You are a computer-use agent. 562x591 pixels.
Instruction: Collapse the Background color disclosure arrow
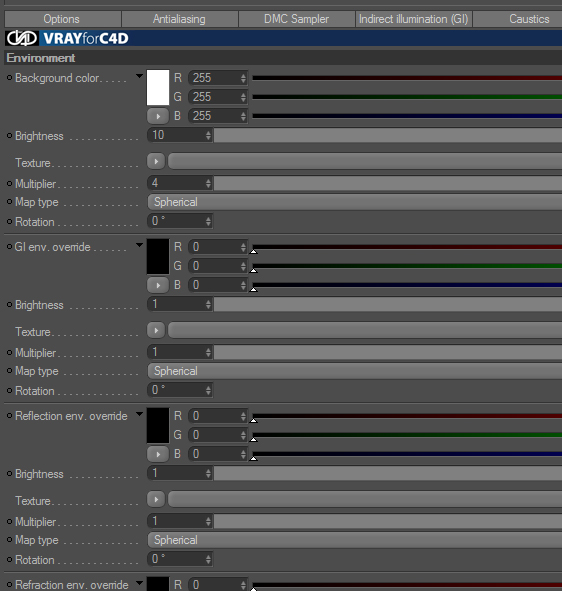(139, 77)
